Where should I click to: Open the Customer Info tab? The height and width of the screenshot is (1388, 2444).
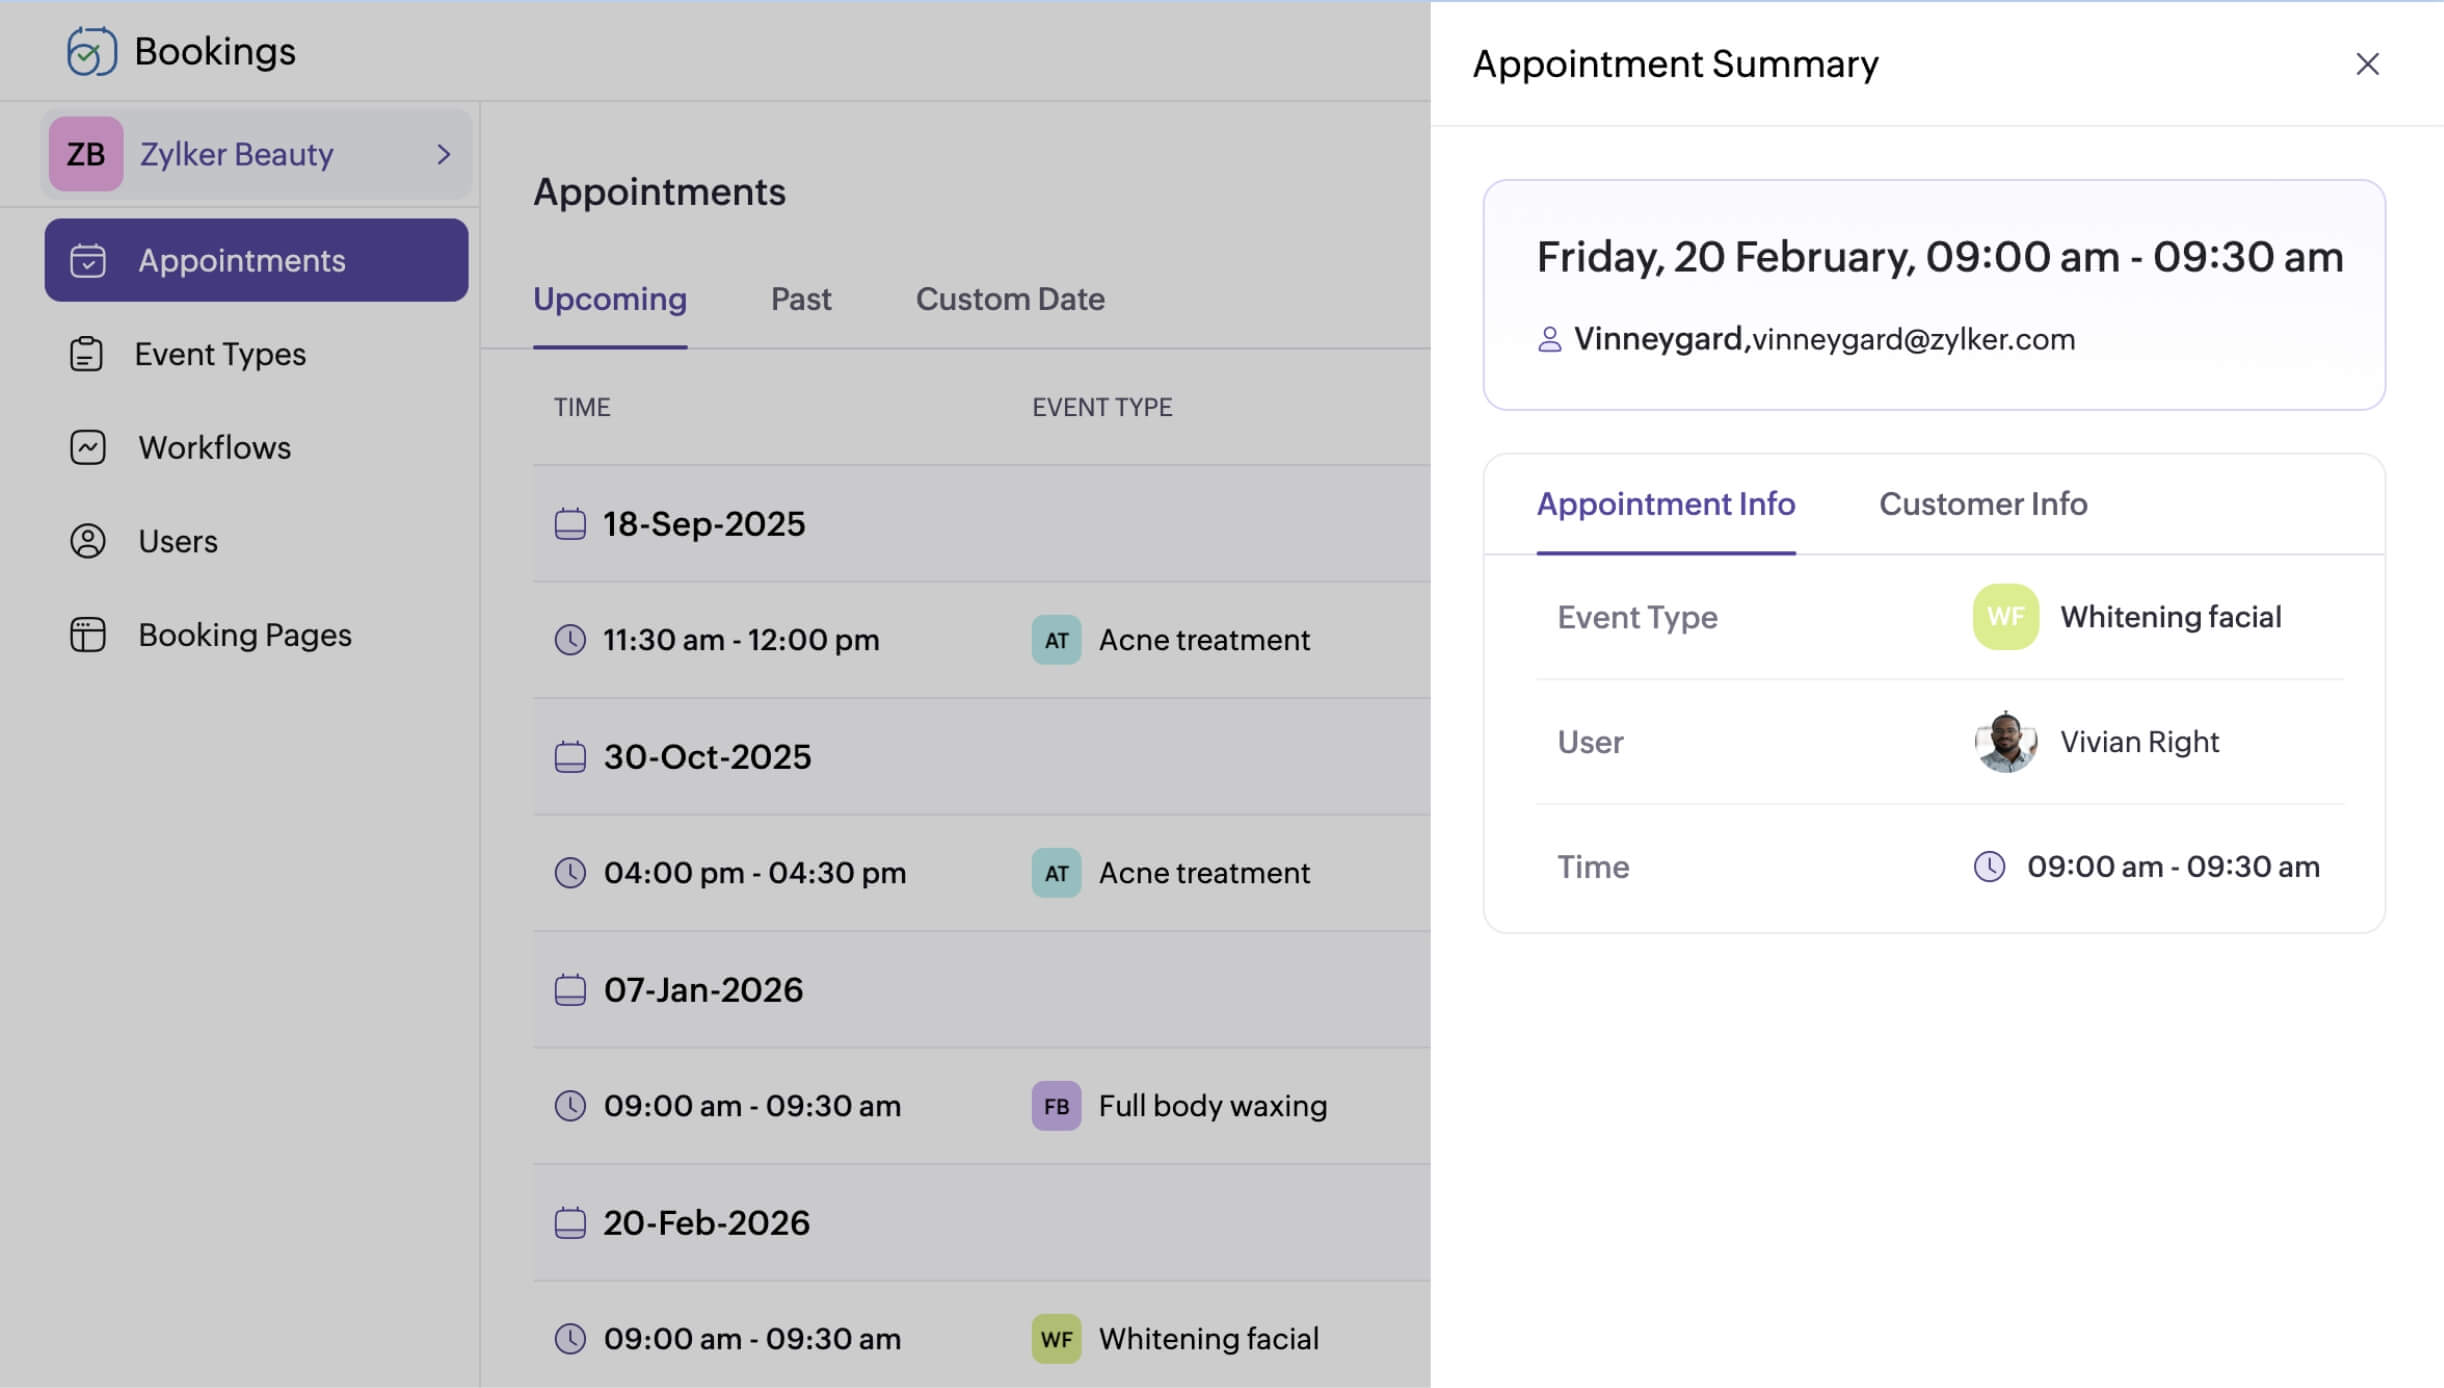pyautogui.click(x=1983, y=504)
